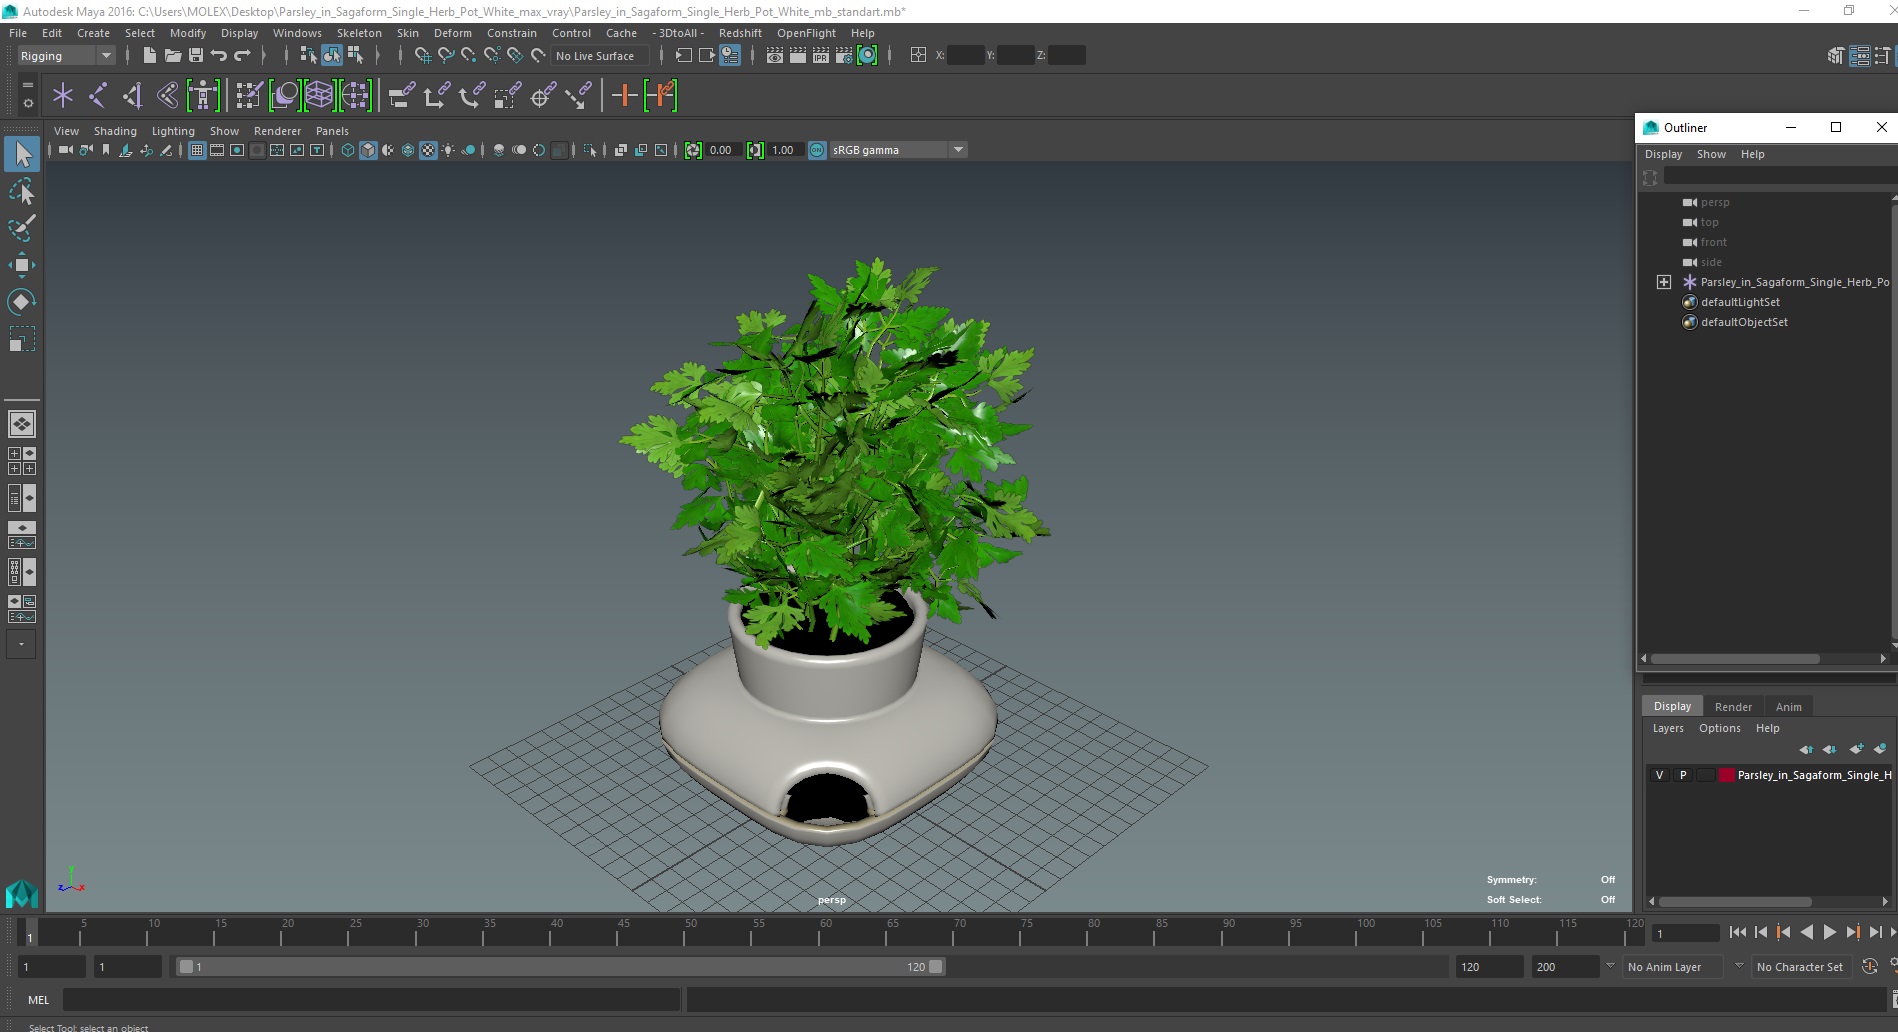Go to start of playback range

coord(1737,932)
